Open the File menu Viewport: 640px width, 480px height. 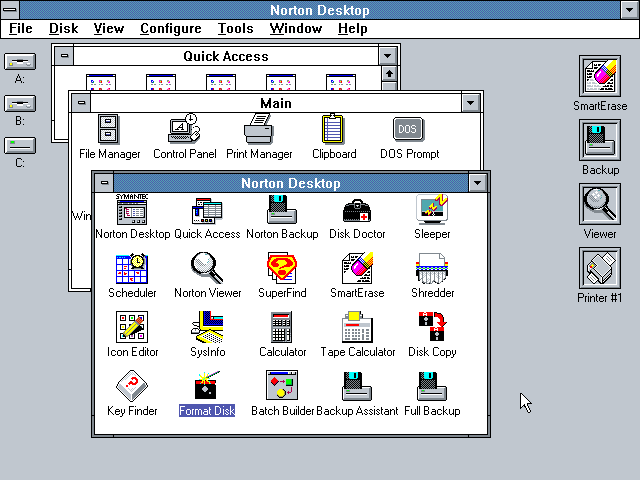click(x=20, y=29)
